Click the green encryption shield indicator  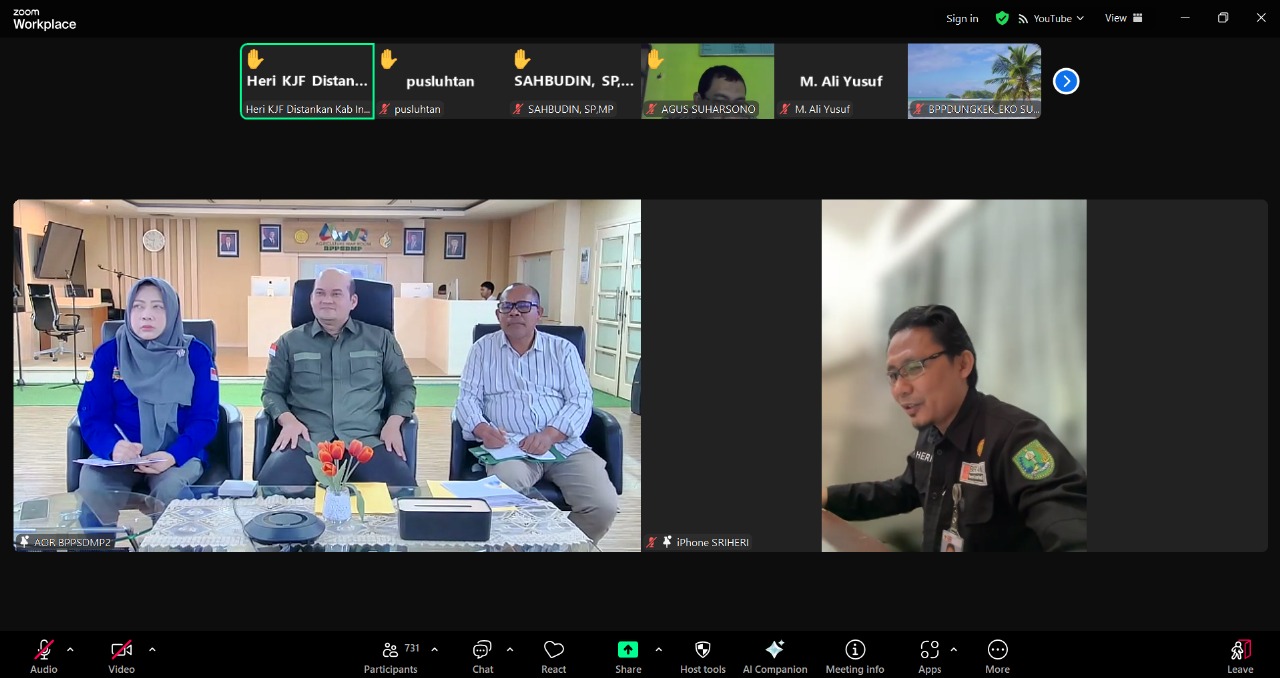1002,18
